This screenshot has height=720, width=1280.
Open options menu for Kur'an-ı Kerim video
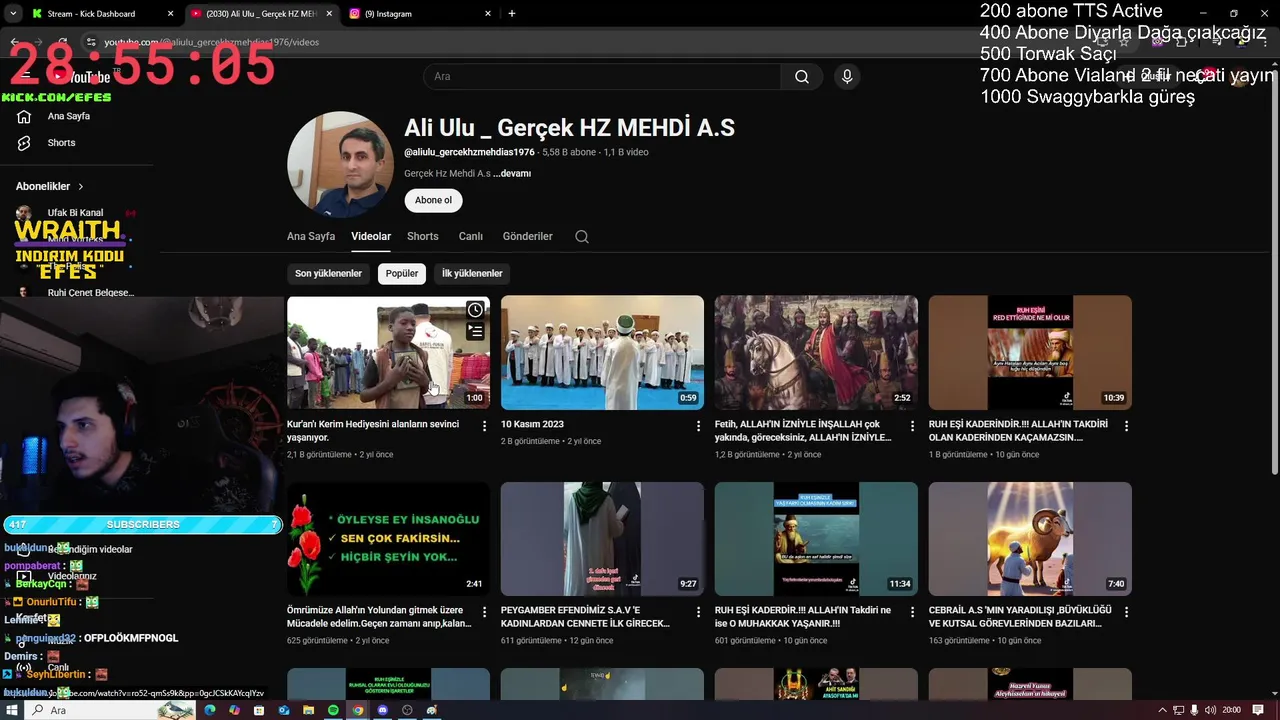485,426
